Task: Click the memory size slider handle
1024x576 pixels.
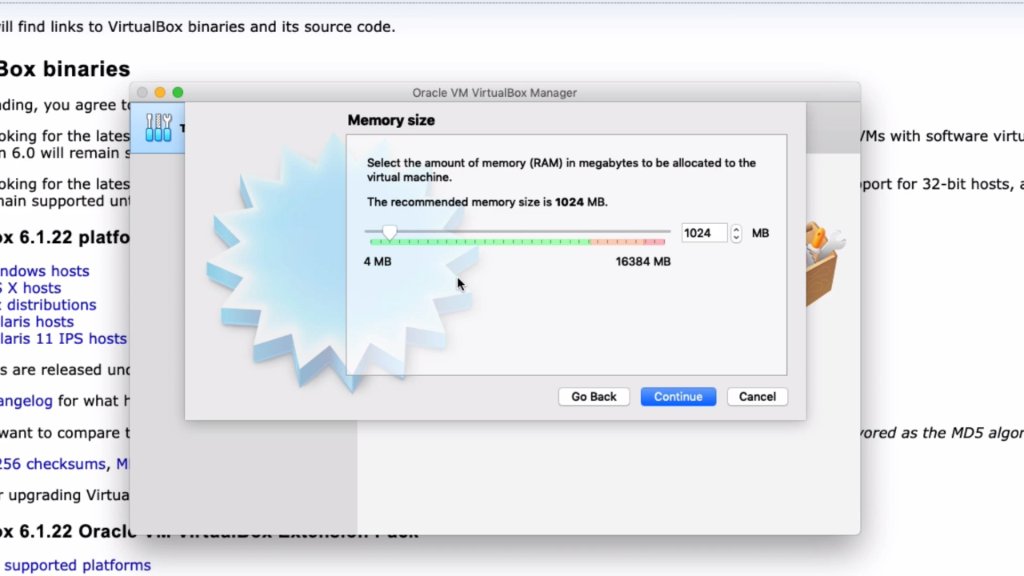Action: coord(389,232)
